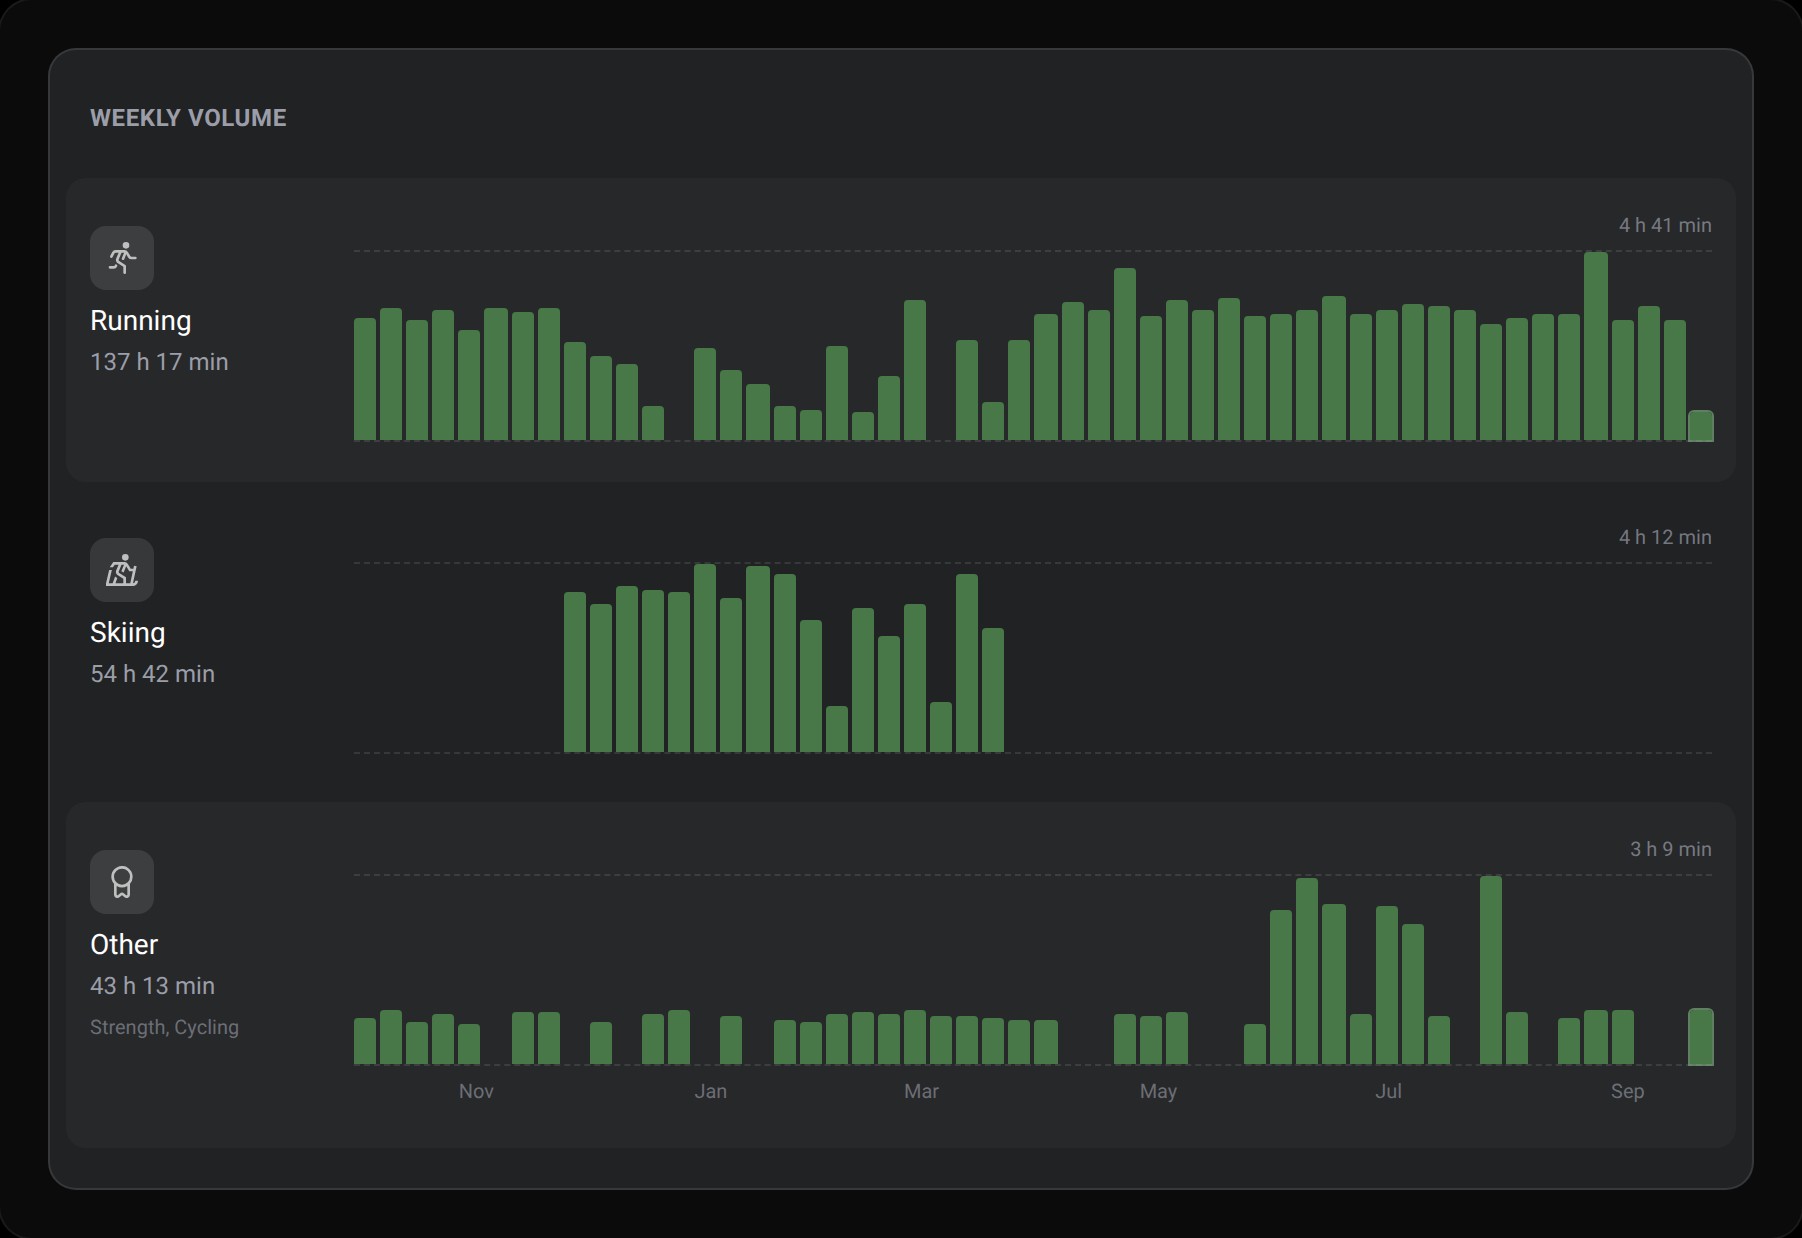Click the Nov month label
Viewport: 1802px width, 1238px height.
click(x=476, y=1091)
